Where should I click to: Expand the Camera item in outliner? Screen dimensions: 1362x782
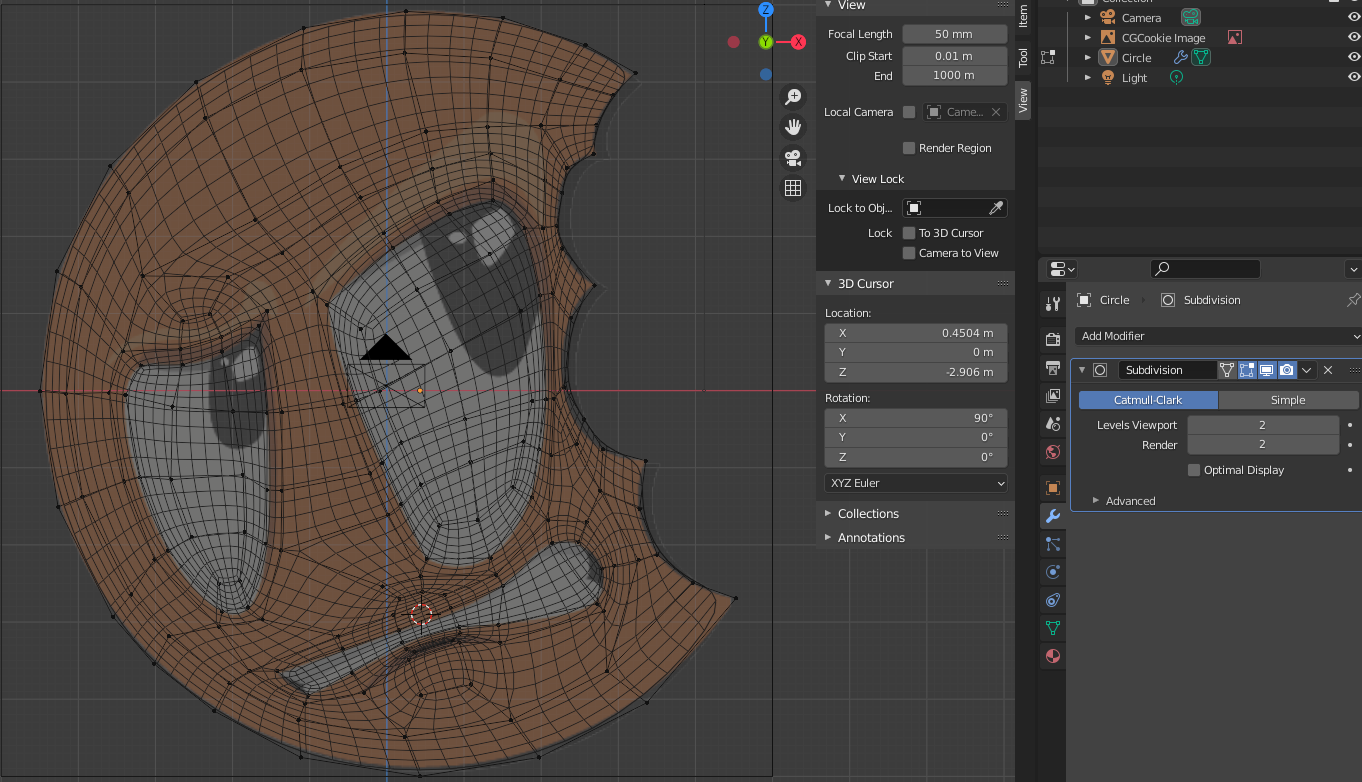(x=1087, y=17)
